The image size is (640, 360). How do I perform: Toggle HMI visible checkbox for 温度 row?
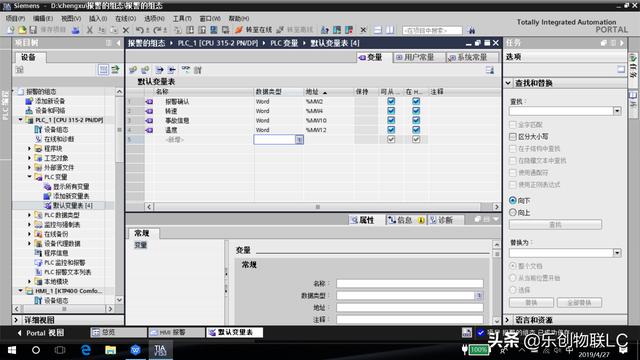coord(416,130)
